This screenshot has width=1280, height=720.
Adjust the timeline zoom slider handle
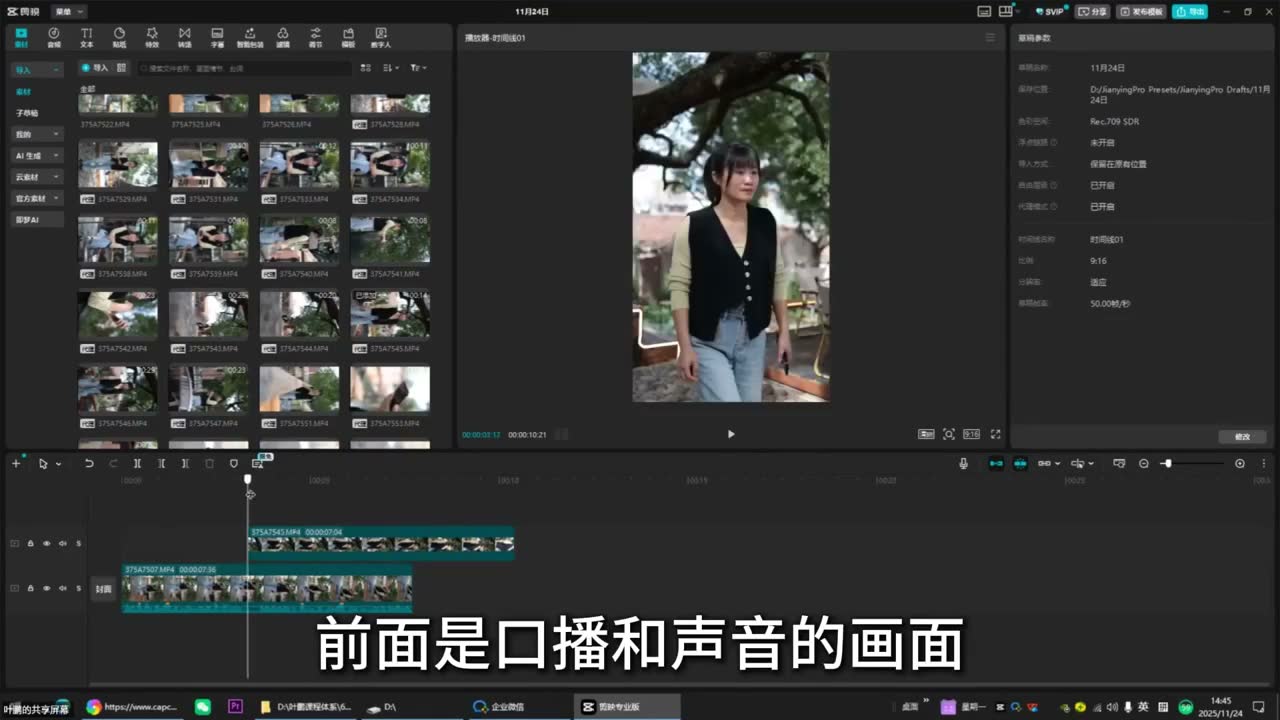[x=1167, y=463]
